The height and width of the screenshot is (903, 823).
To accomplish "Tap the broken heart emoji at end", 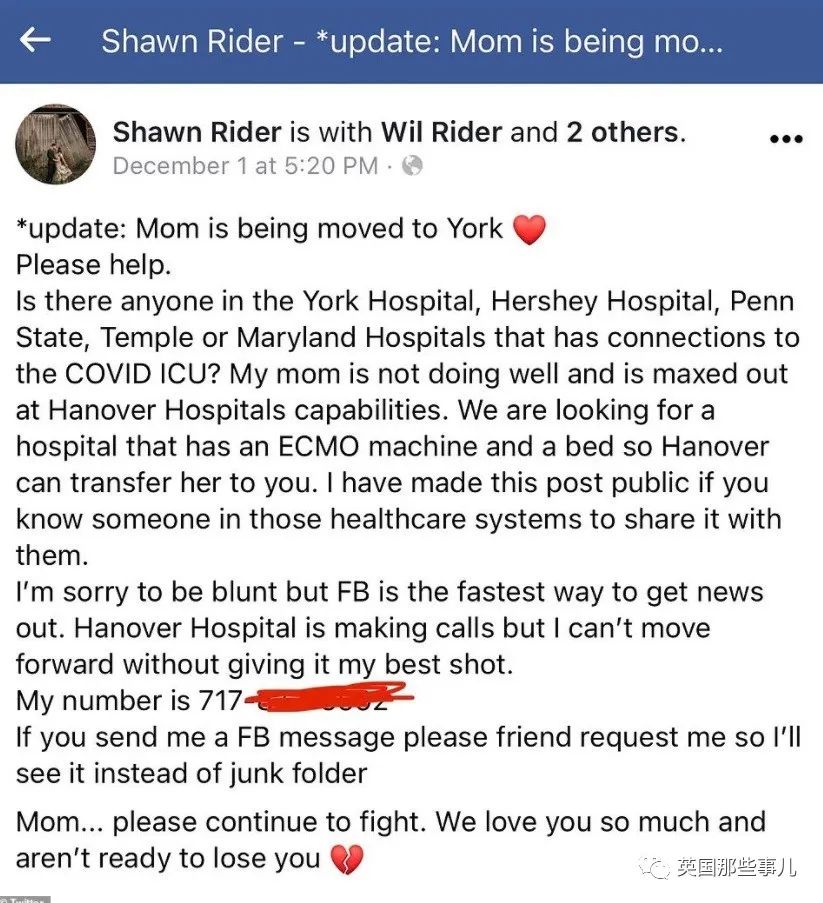I will [x=347, y=860].
